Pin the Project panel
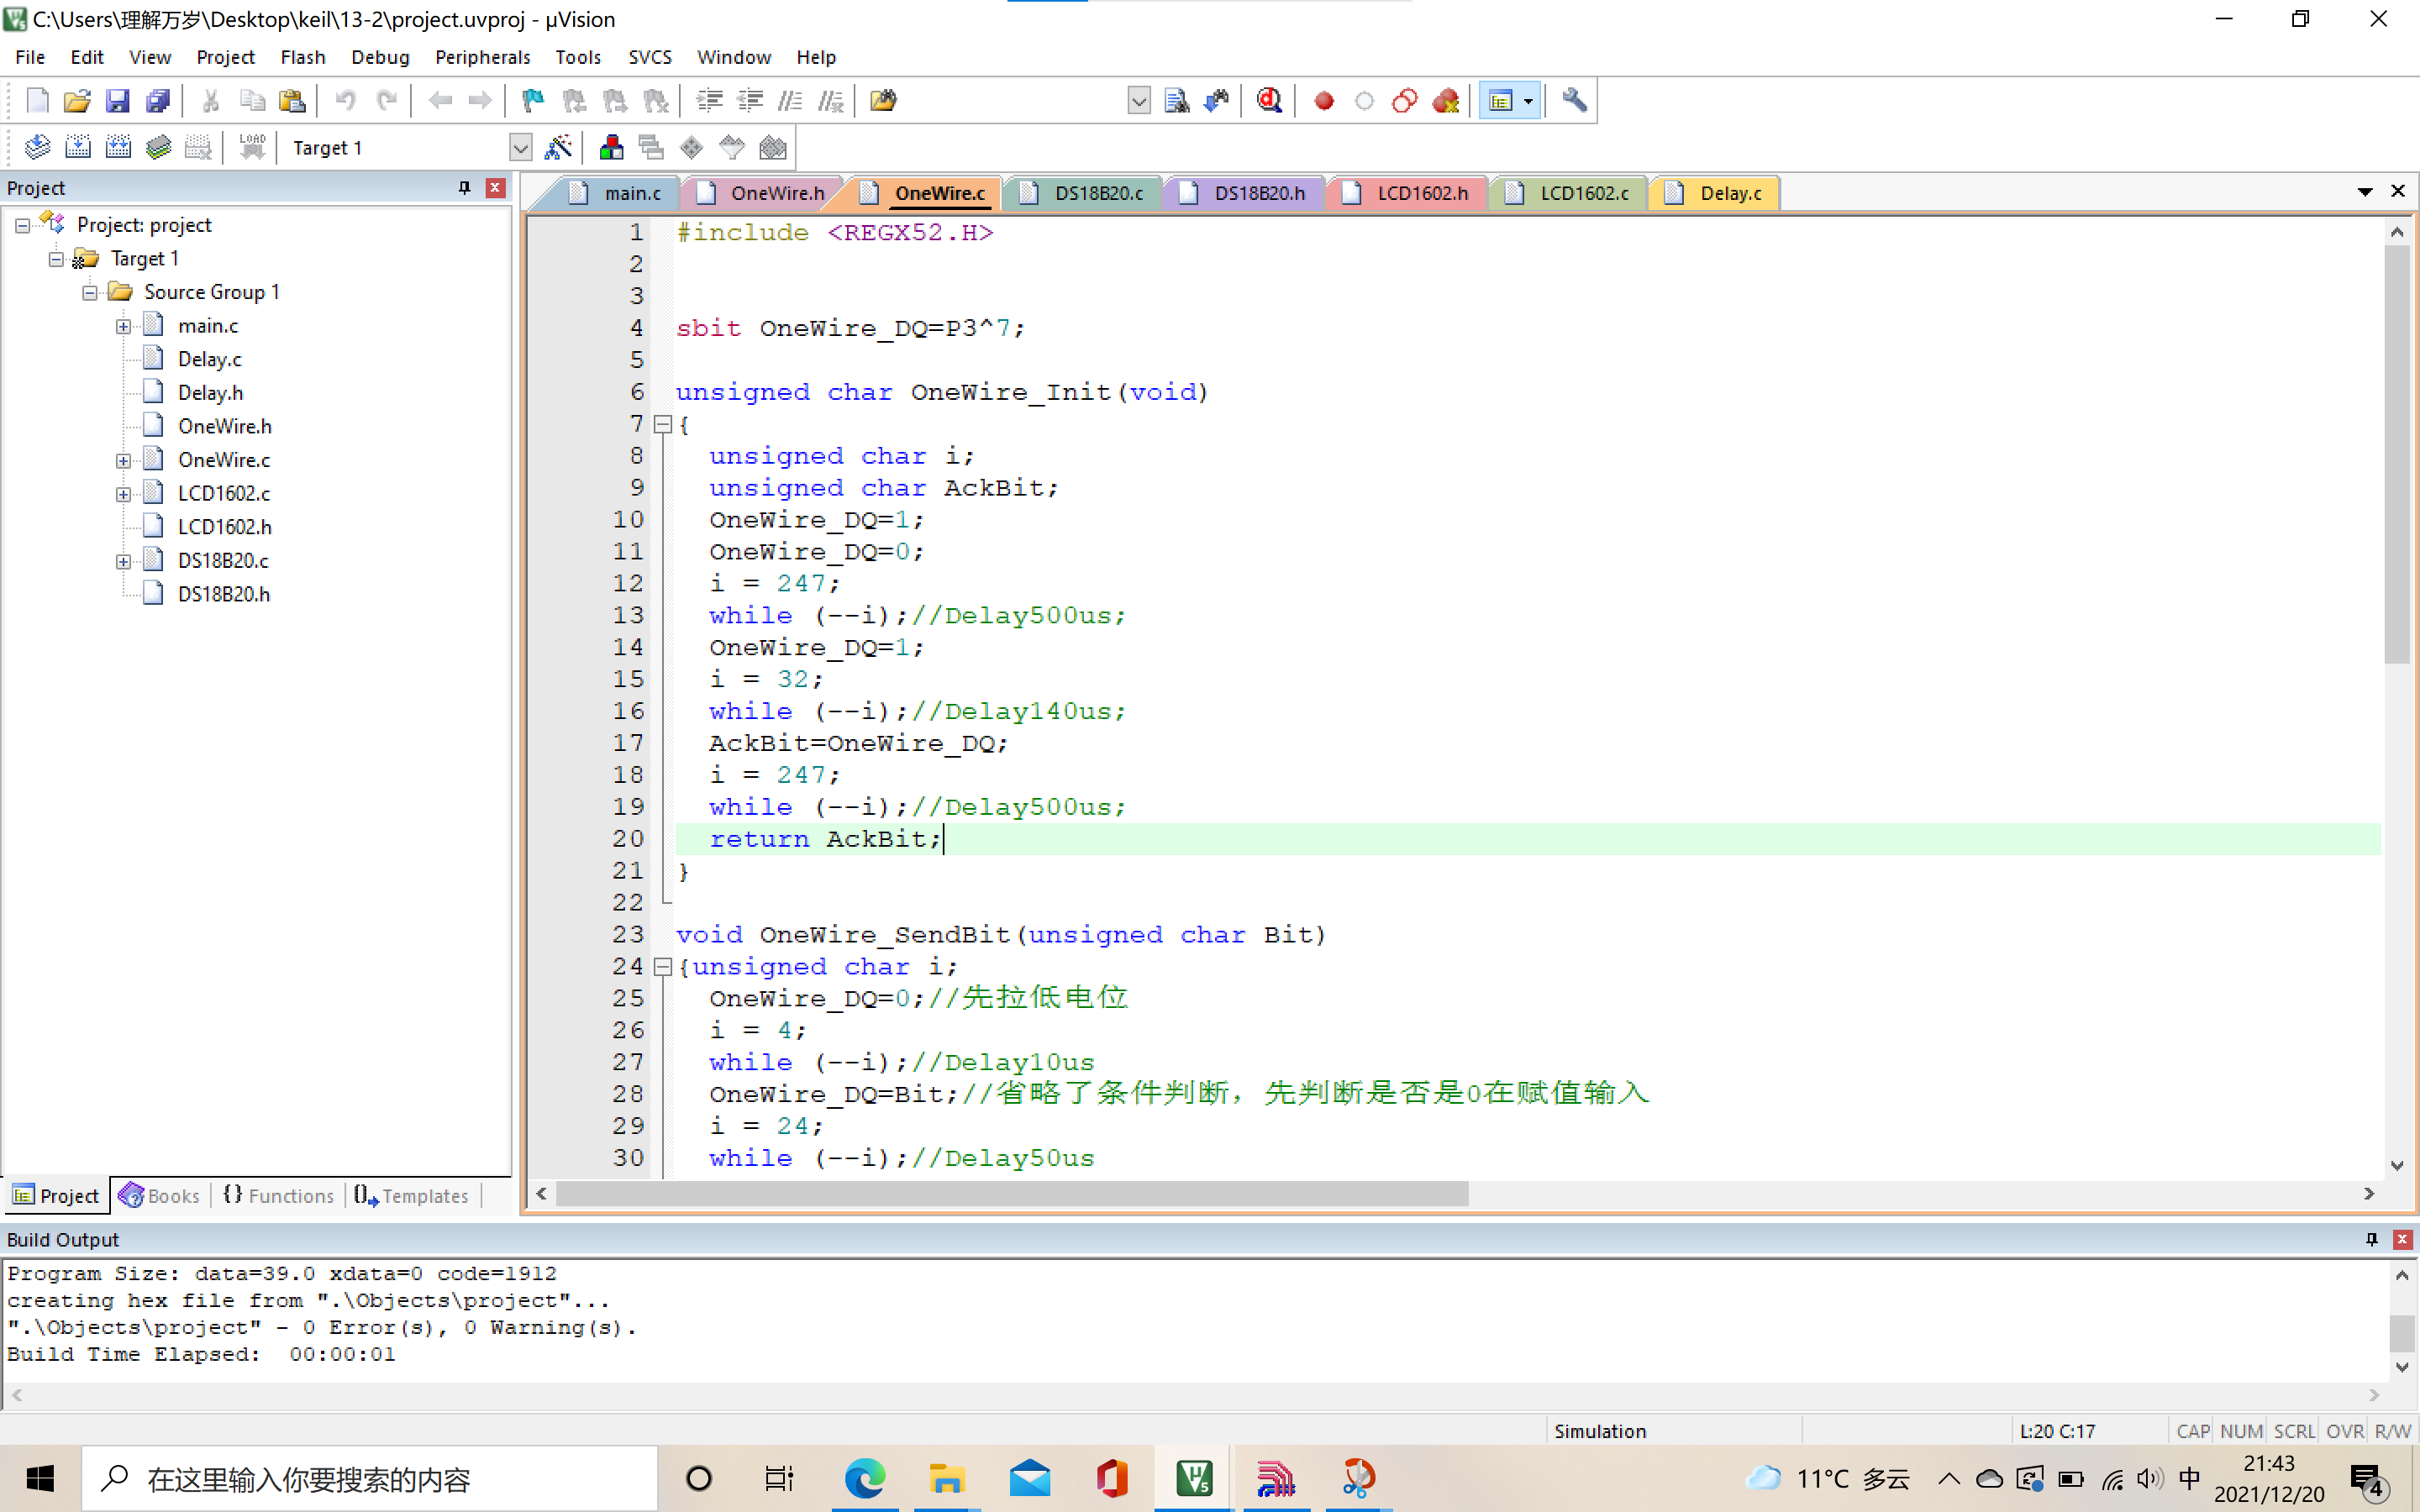 [x=464, y=187]
